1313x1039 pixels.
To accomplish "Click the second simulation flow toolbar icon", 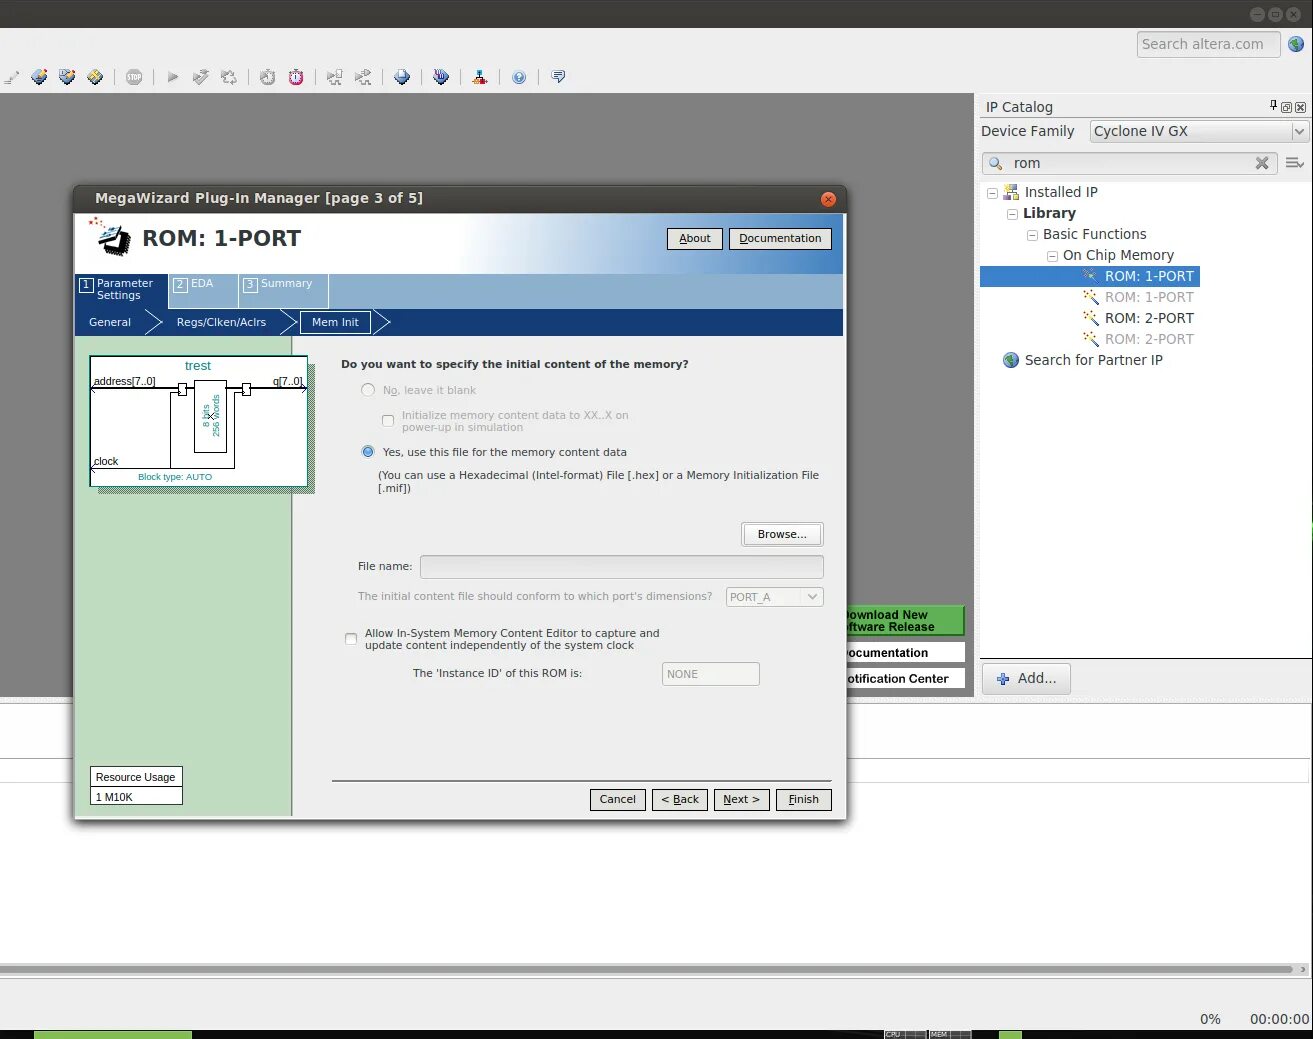I will [x=363, y=77].
